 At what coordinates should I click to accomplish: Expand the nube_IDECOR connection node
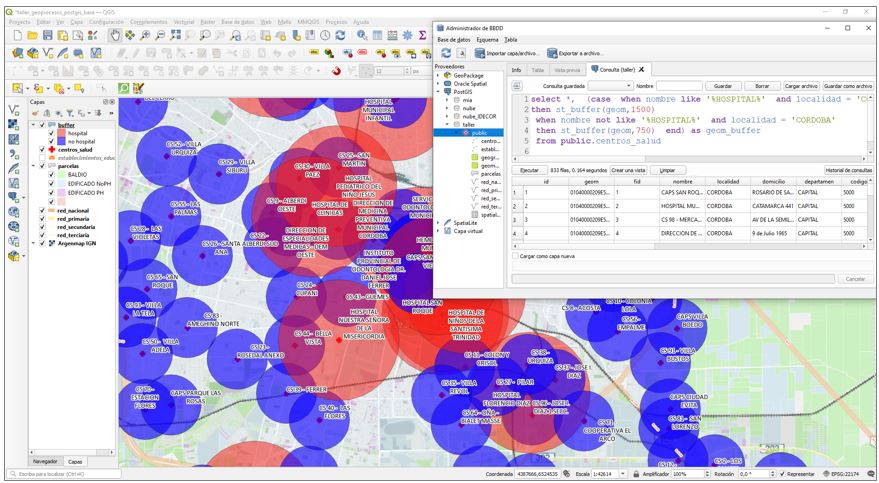[x=447, y=116]
